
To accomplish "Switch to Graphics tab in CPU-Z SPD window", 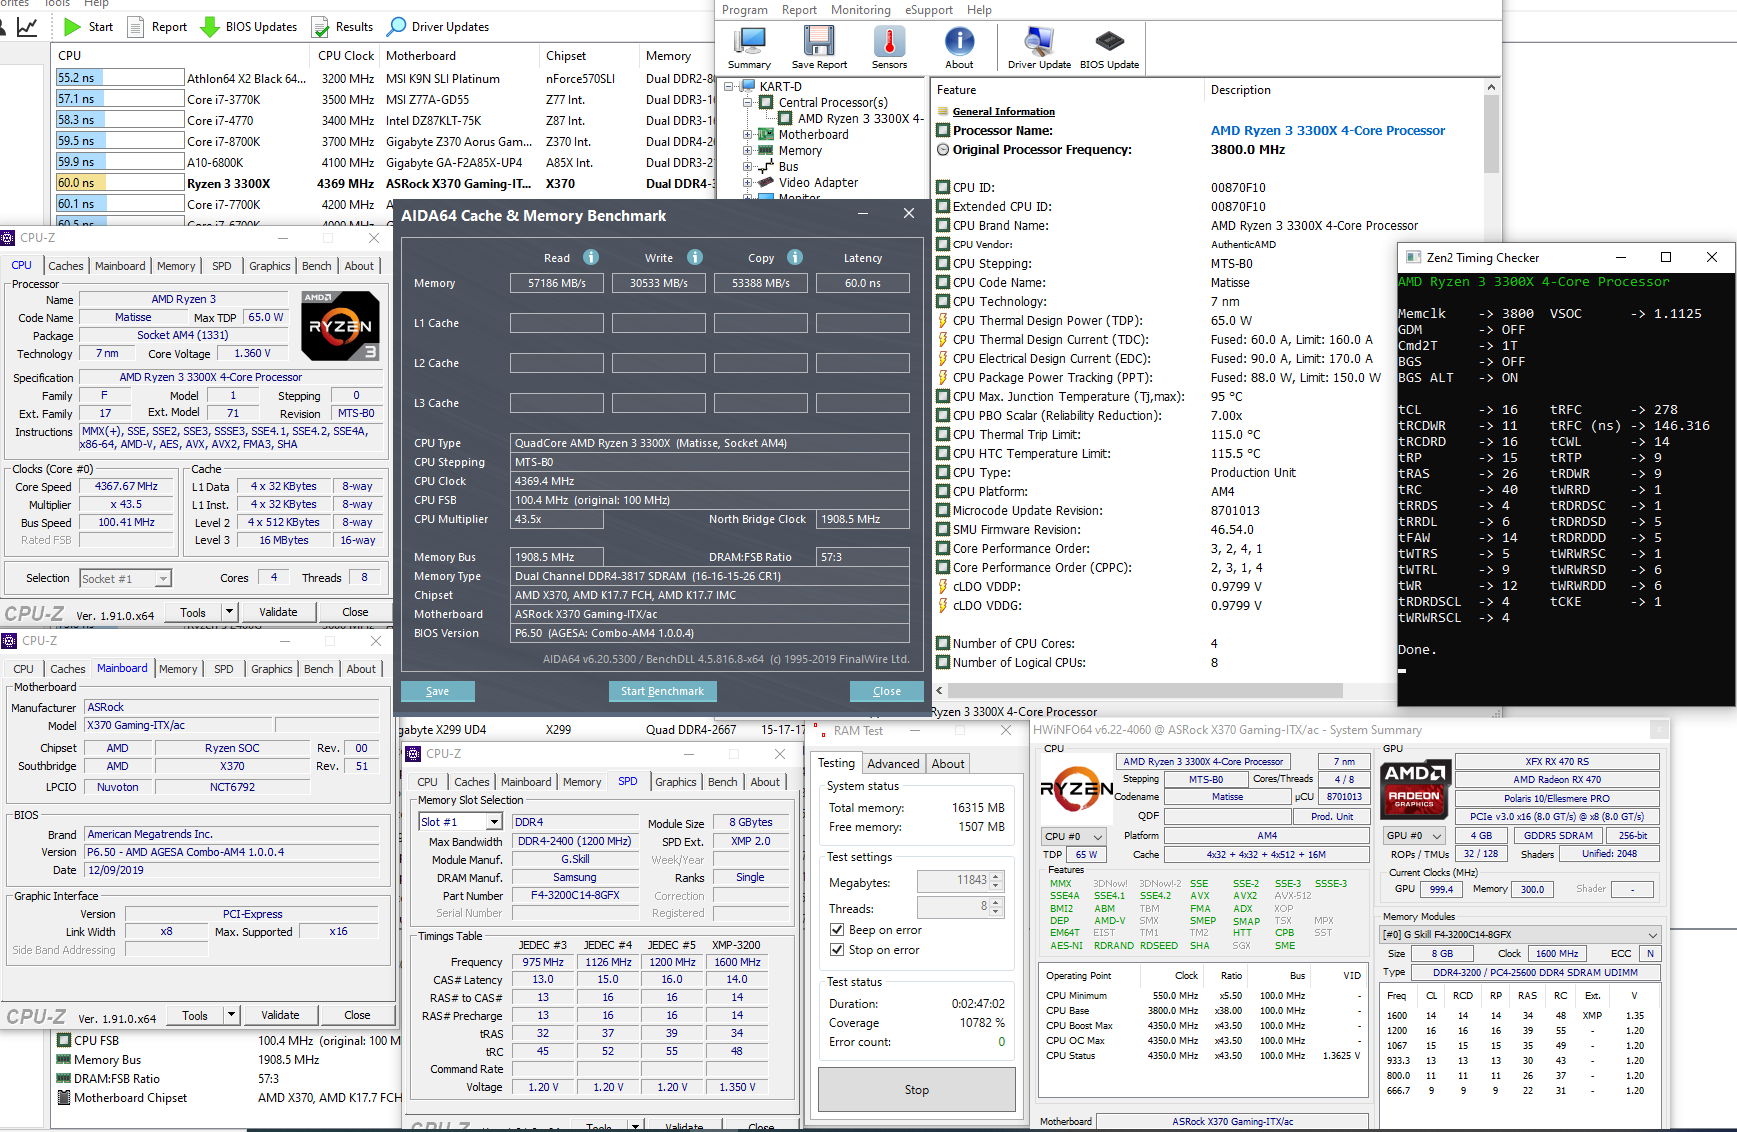I will coord(676,782).
